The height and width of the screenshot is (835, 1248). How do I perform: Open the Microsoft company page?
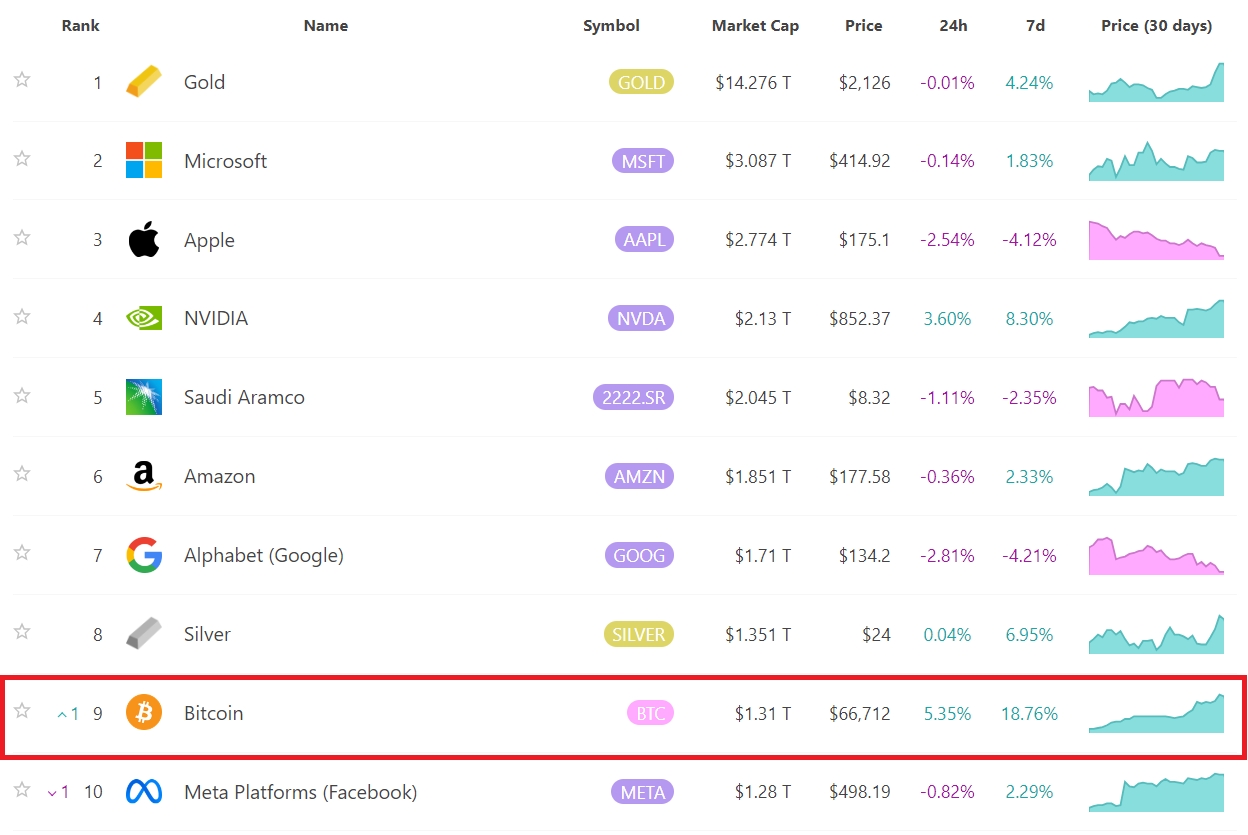[225, 161]
